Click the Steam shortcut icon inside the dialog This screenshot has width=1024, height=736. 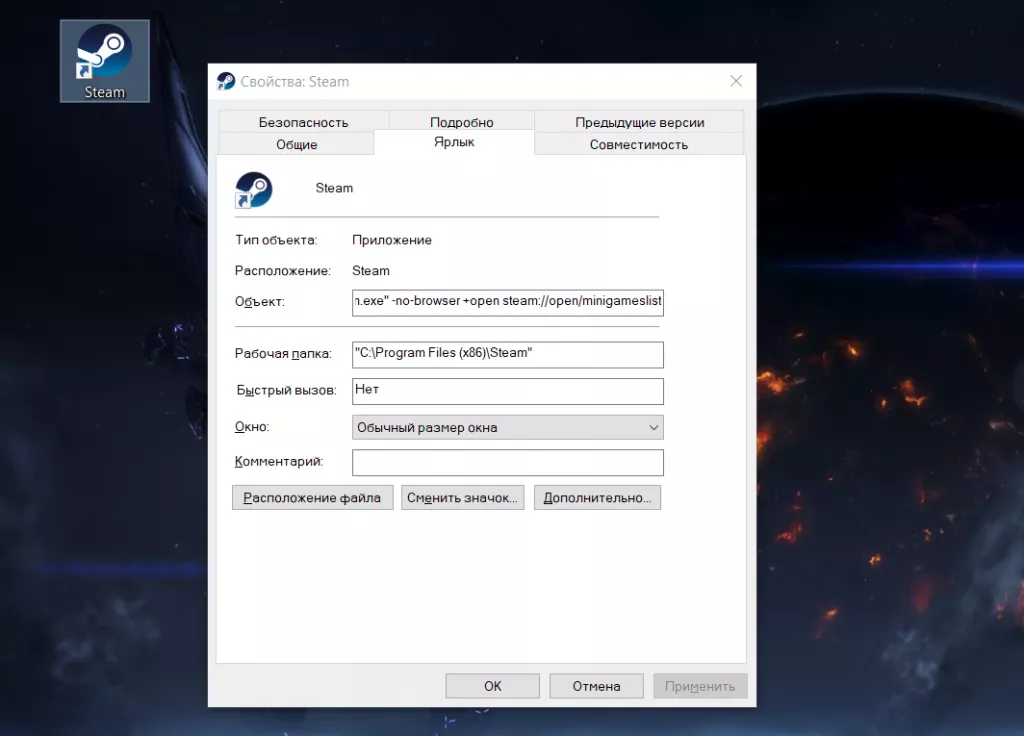pos(253,189)
